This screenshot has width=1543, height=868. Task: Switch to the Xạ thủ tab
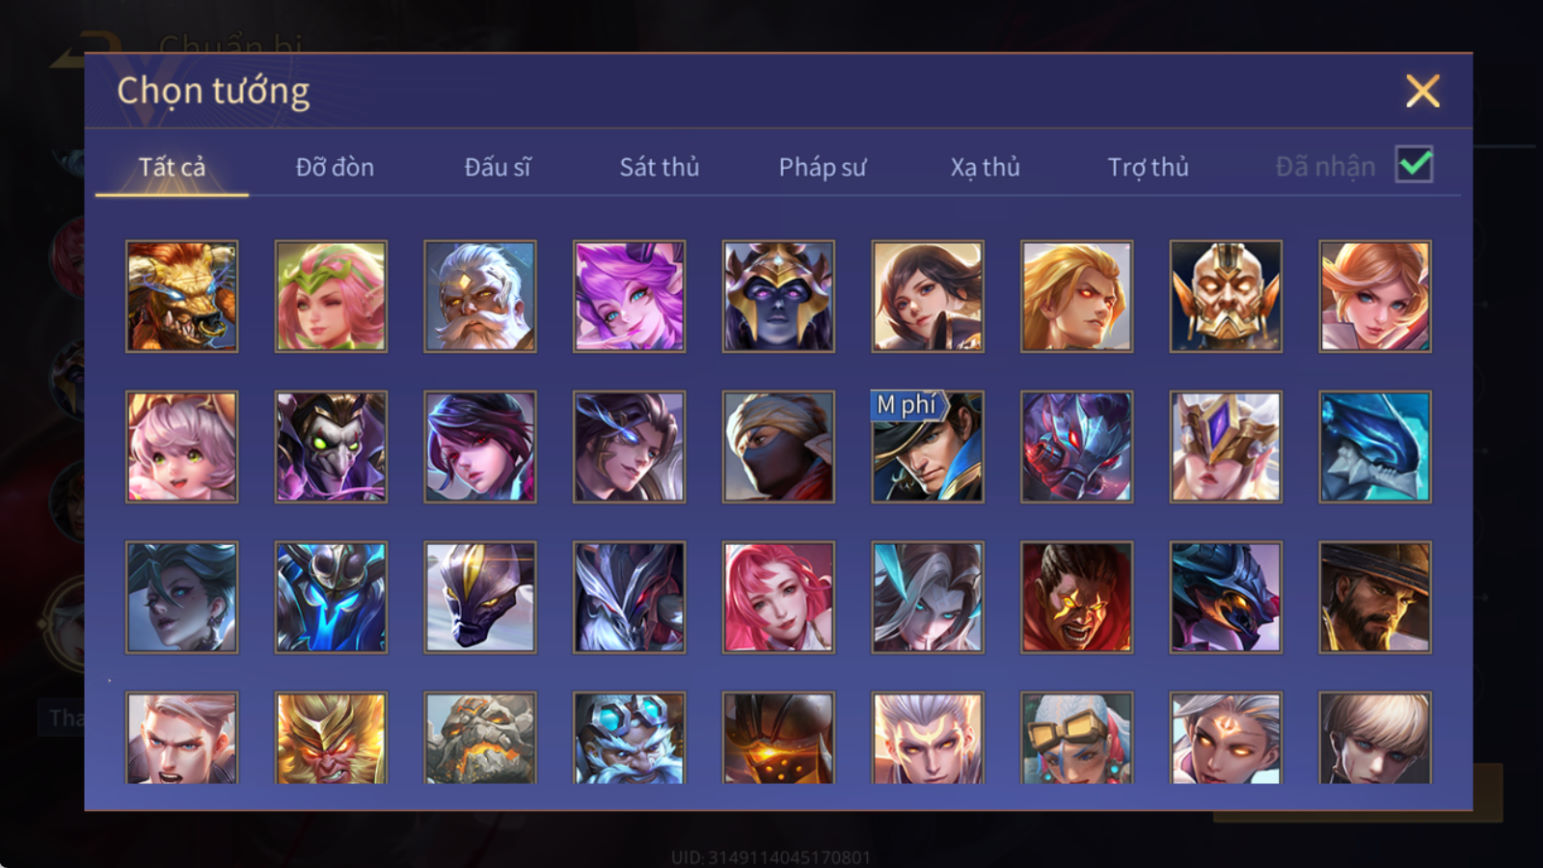point(985,167)
